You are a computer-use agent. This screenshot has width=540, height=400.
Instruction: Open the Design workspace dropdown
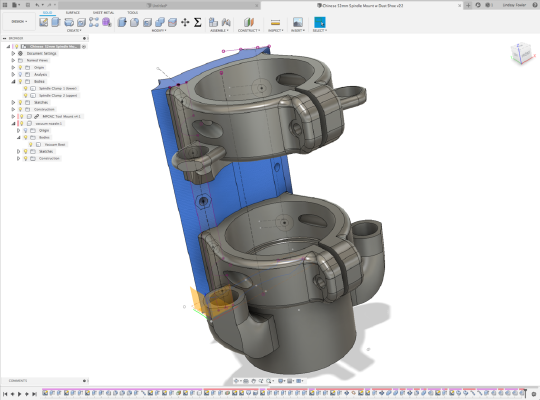19,22
